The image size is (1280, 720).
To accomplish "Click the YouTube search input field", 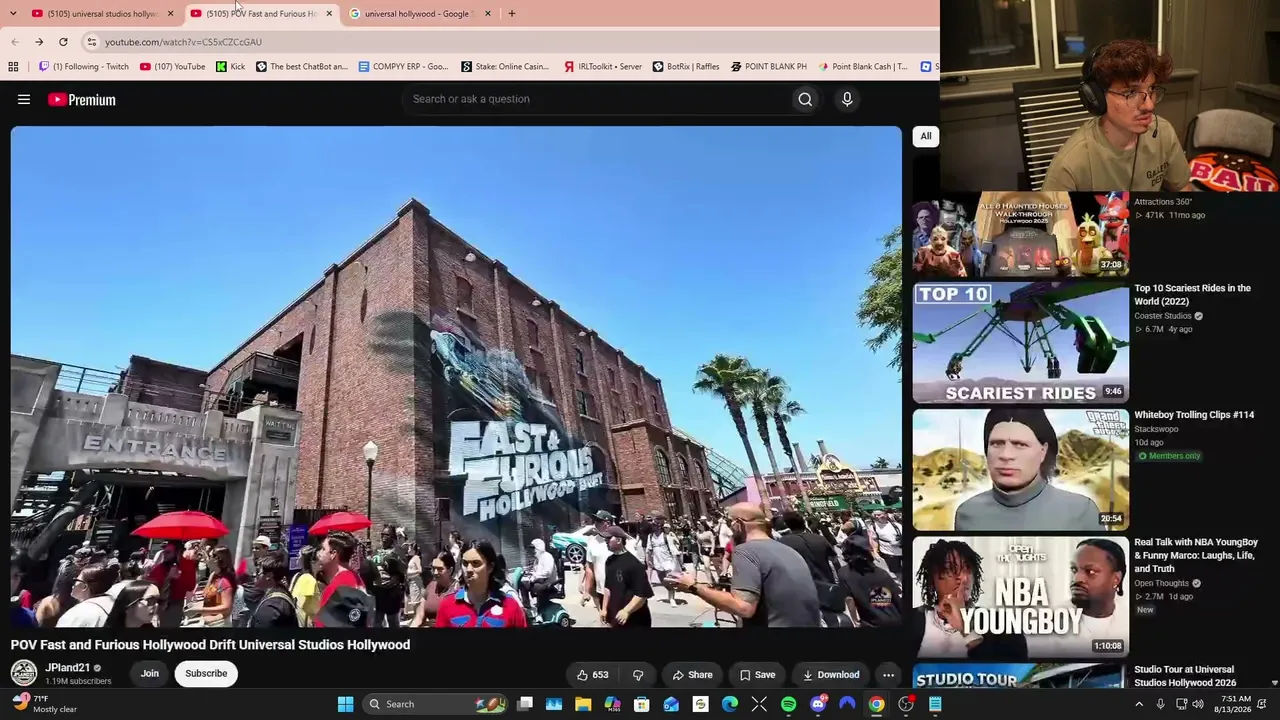I will 596,99.
